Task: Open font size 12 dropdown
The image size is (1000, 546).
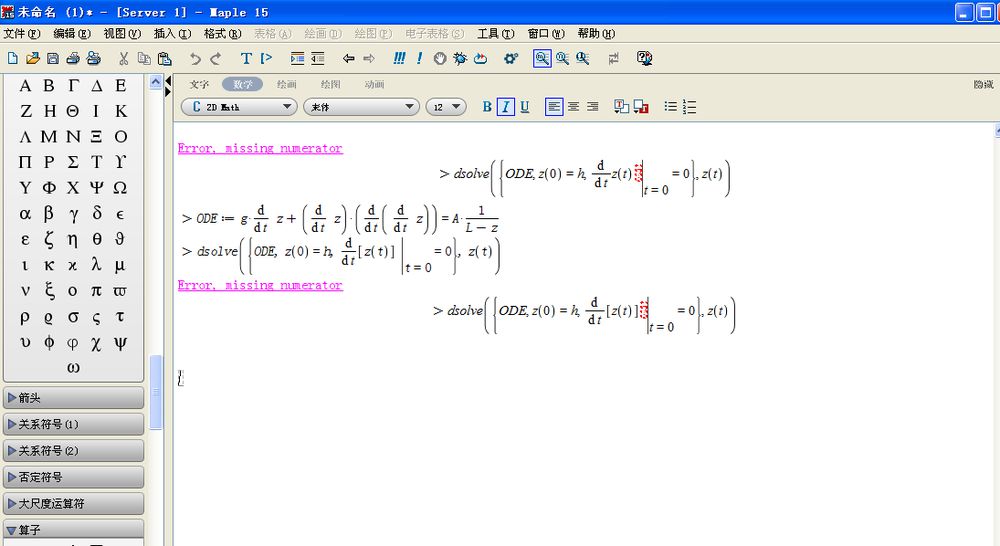Action: (446, 107)
